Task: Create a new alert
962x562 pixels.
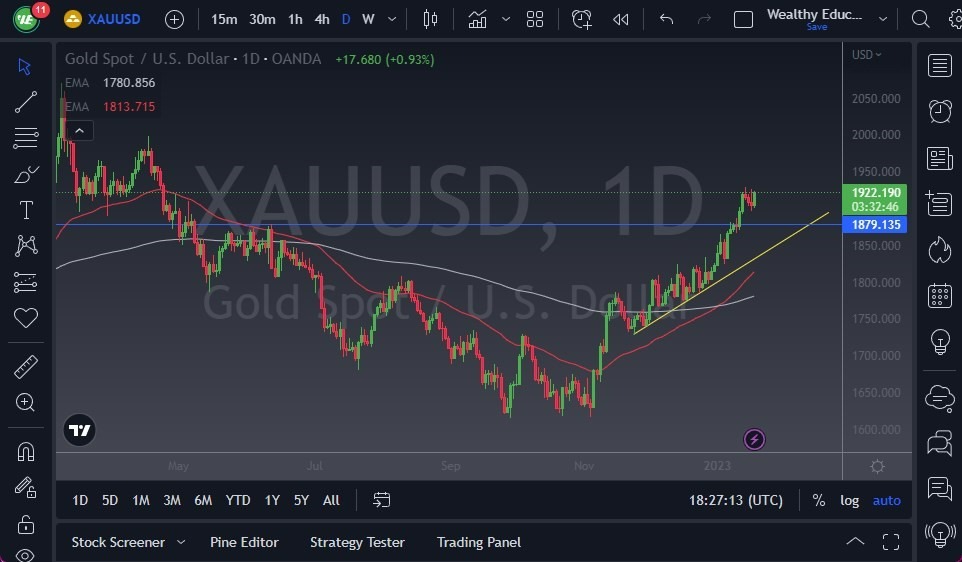Action: pos(582,20)
